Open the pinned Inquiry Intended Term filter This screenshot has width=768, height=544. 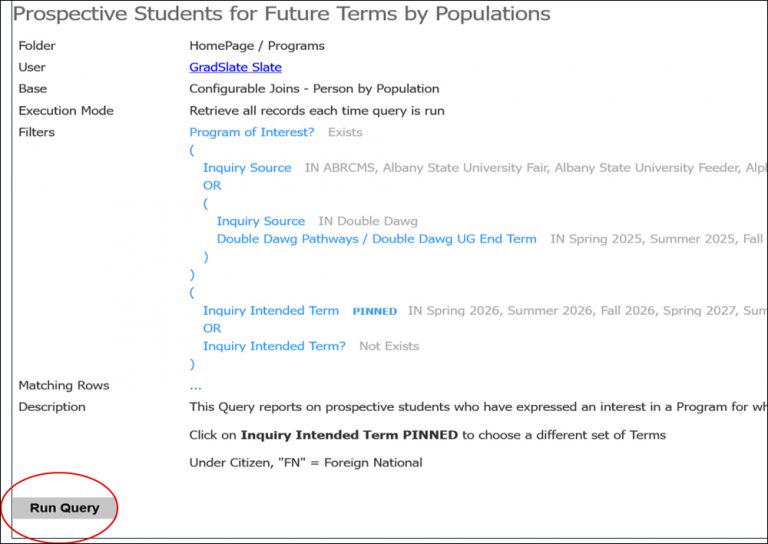pyautogui.click(x=271, y=311)
